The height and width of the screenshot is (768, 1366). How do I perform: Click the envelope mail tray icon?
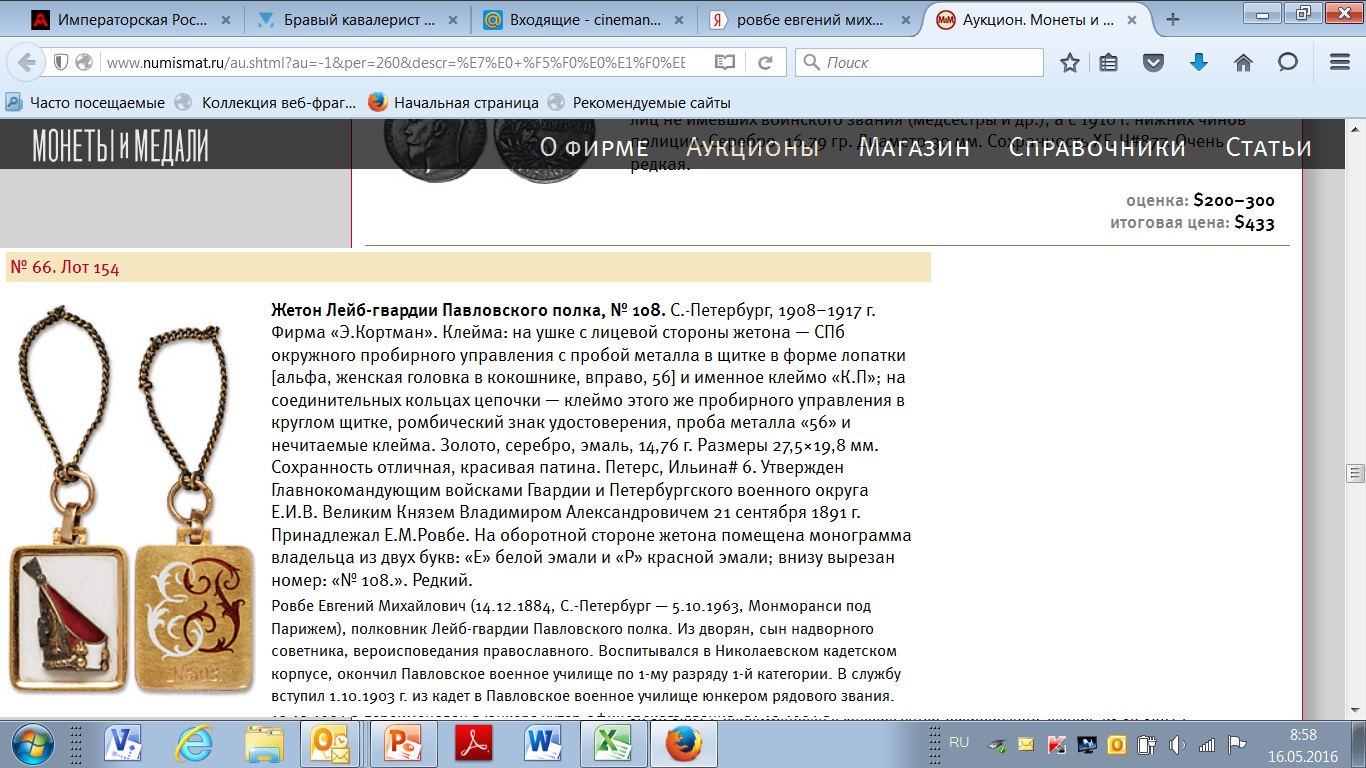[x=1027, y=744]
